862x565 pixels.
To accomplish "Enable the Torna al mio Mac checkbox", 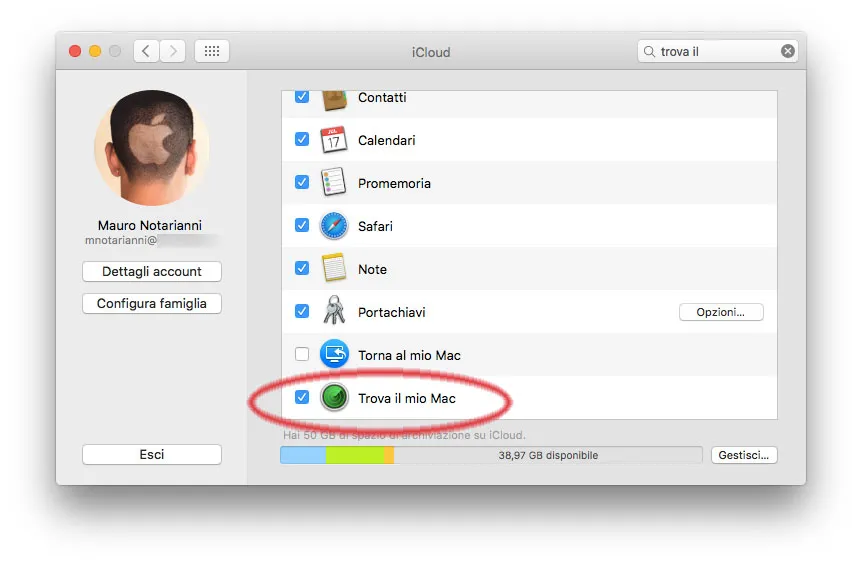I will pos(302,354).
